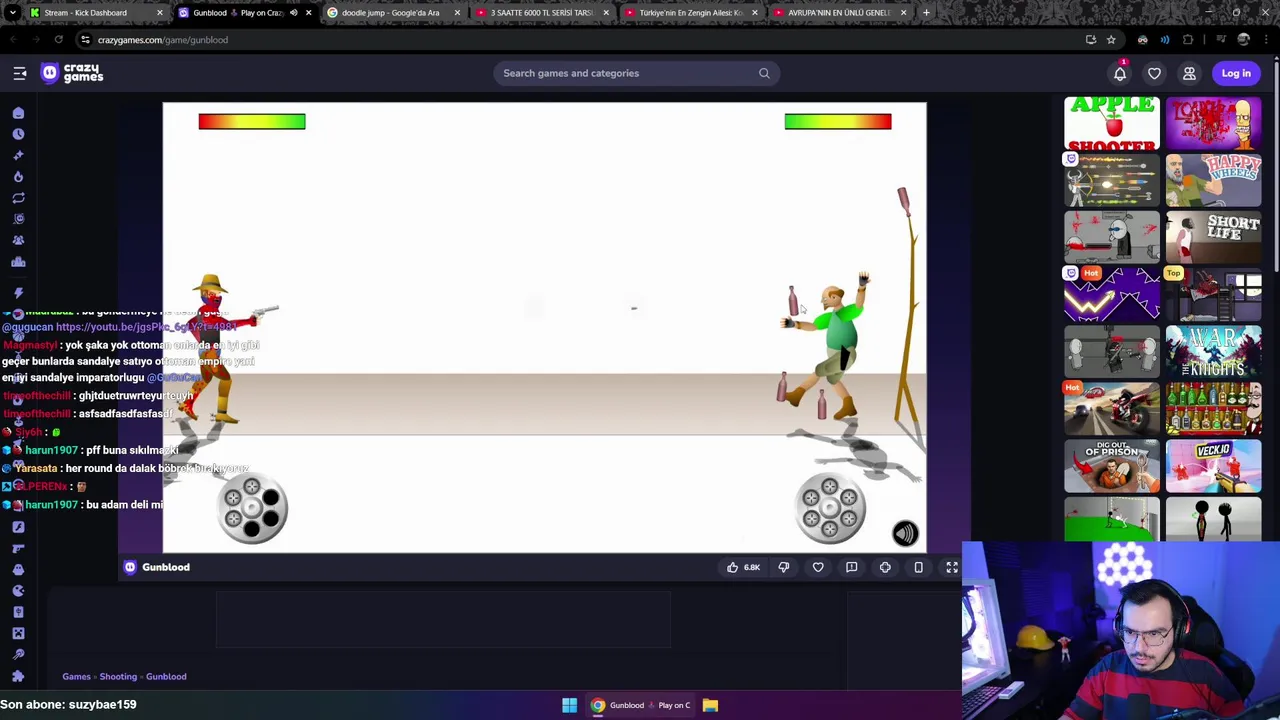This screenshot has height=720, width=1280.
Task: Log in with the Log in button
Action: tap(1236, 73)
